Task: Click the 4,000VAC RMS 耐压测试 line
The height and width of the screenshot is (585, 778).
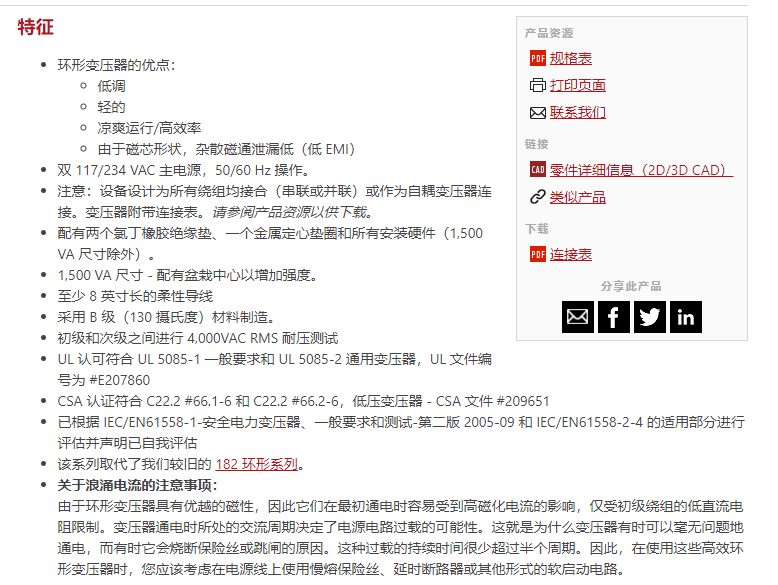Action: click(198, 338)
